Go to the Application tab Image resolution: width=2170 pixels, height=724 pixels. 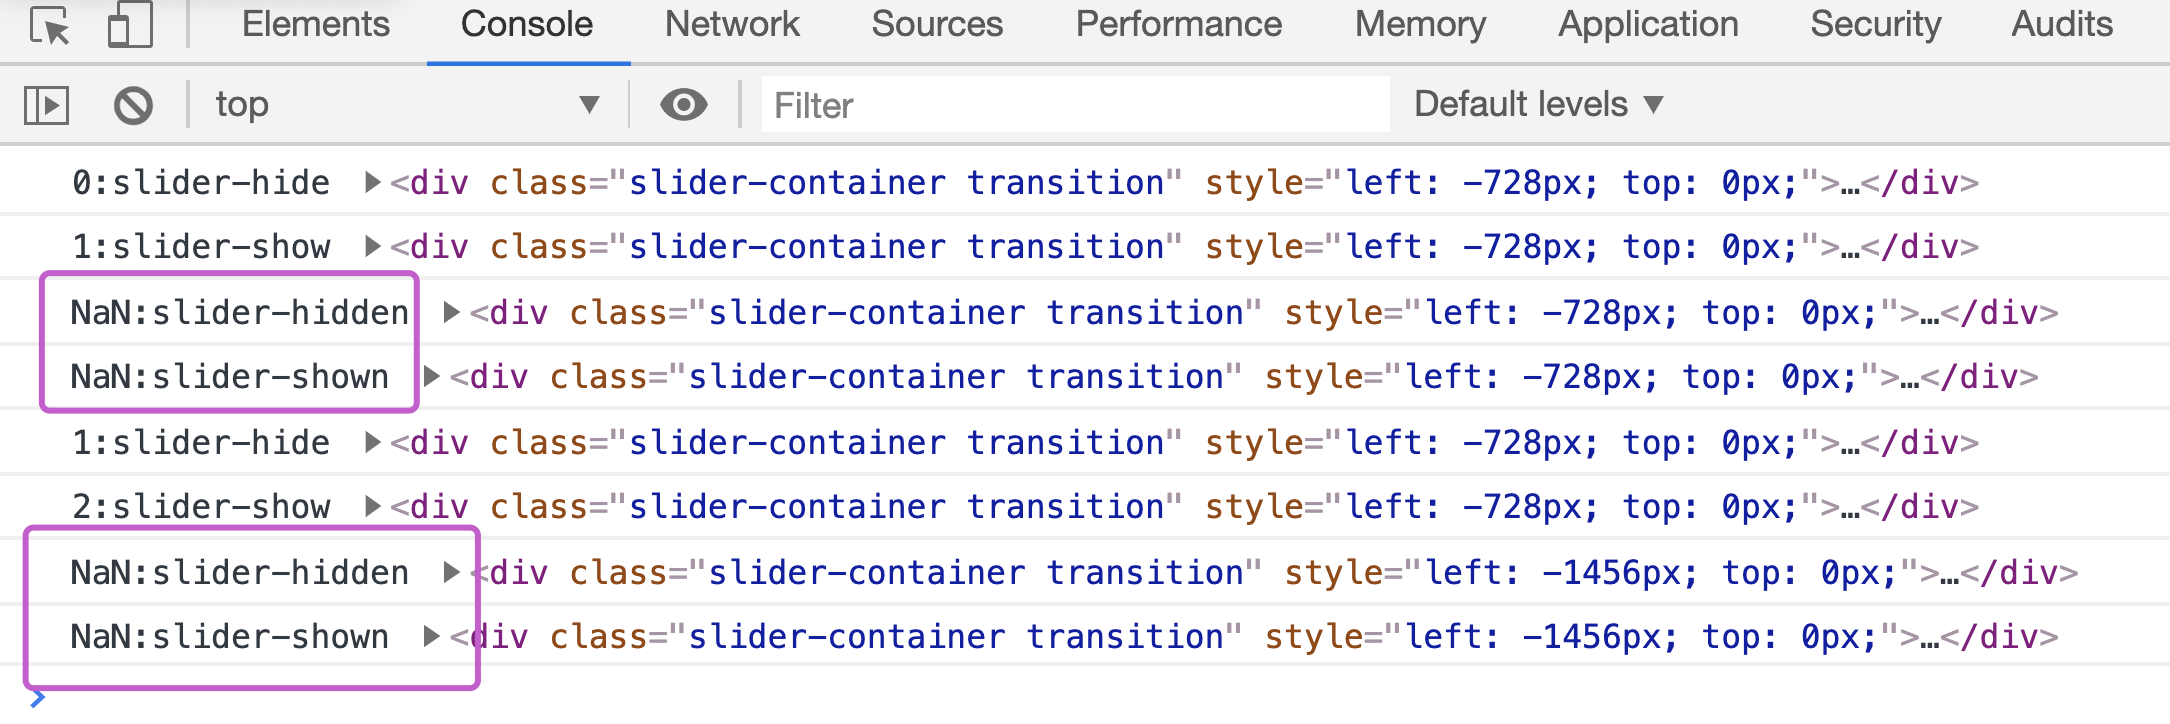[1648, 24]
